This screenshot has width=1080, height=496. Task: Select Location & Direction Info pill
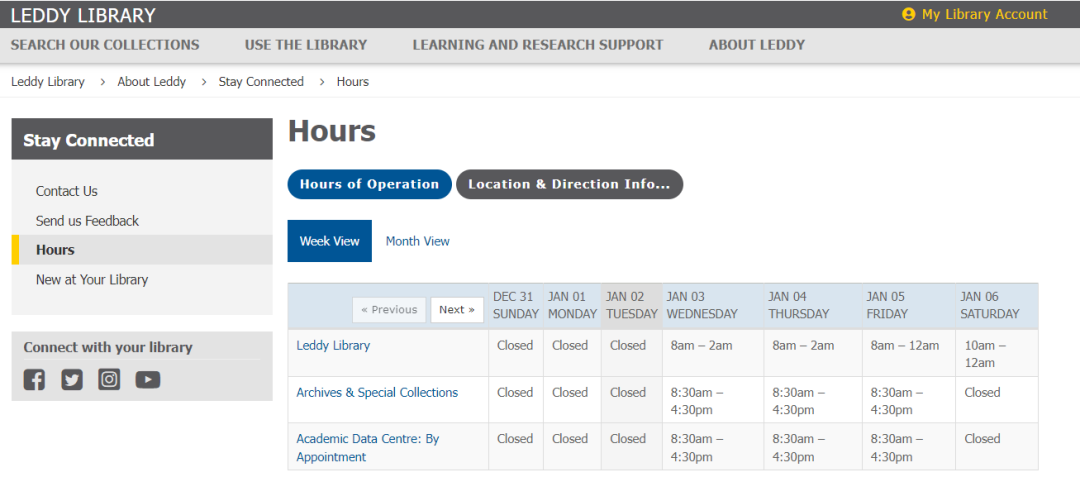(x=570, y=185)
